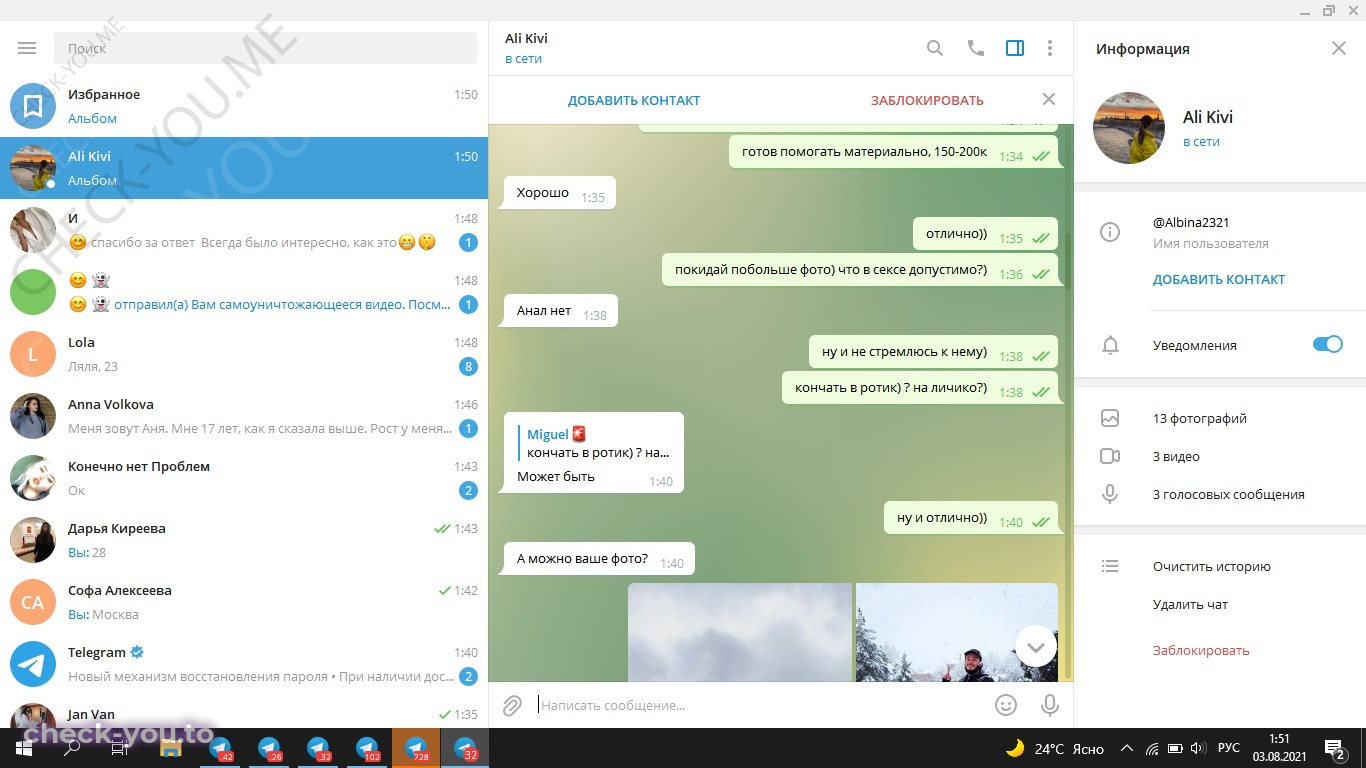The image size is (1366, 768).
Task: Open the chat named И
Action: point(244,230)
